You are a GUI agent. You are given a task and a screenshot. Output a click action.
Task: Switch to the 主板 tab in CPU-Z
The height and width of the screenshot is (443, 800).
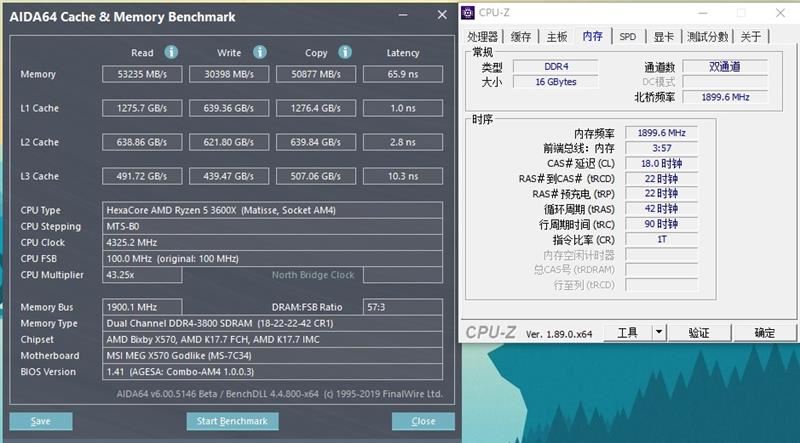point(557,37)
